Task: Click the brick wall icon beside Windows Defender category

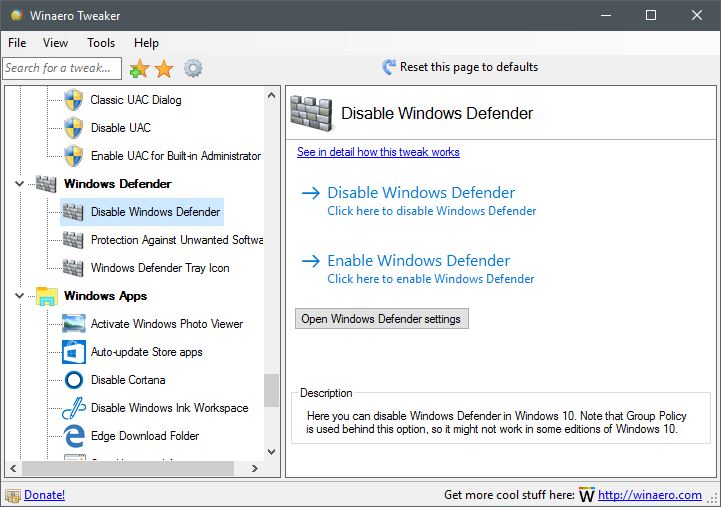Action: 46,184
